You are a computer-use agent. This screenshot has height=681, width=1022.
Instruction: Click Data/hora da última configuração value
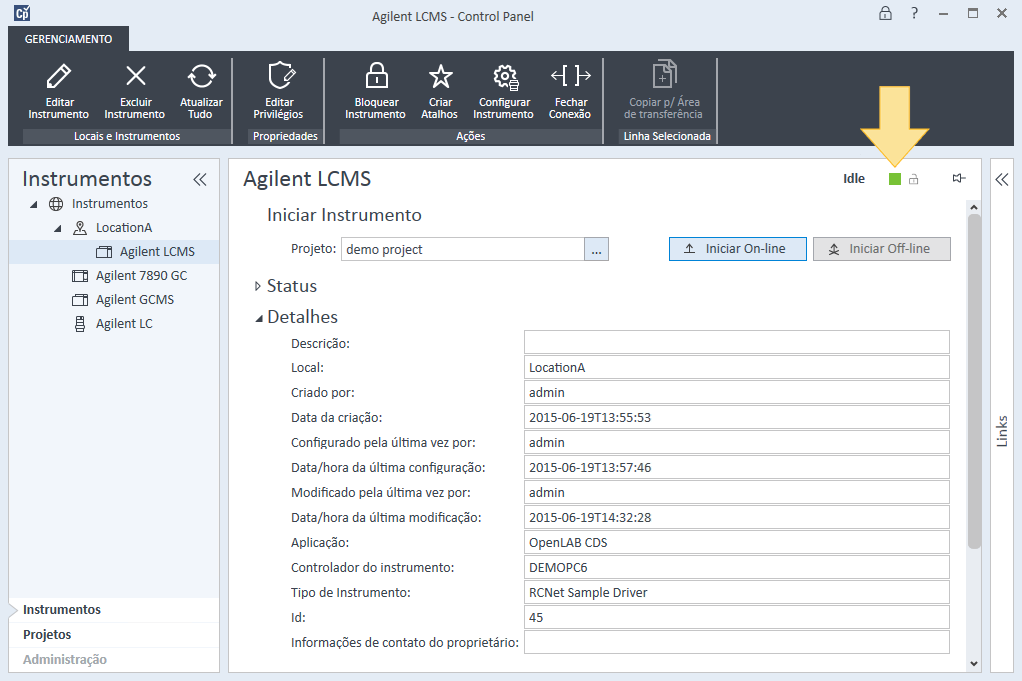pos(737,468)
